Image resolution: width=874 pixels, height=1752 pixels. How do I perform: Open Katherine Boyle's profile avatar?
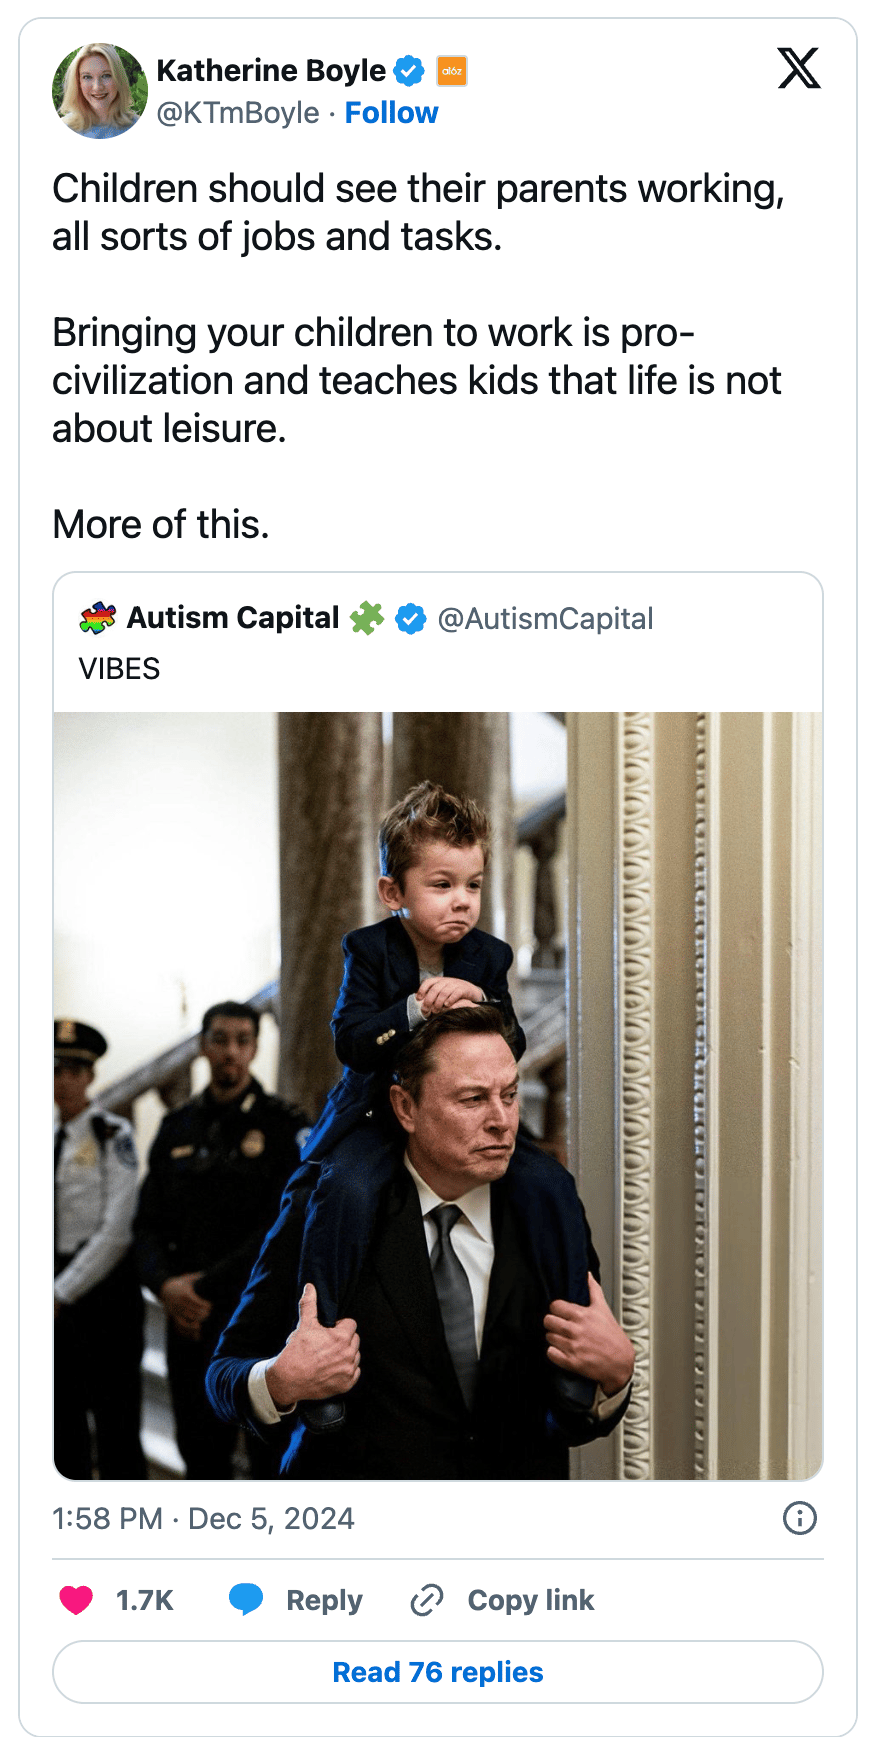pos(99,91)
